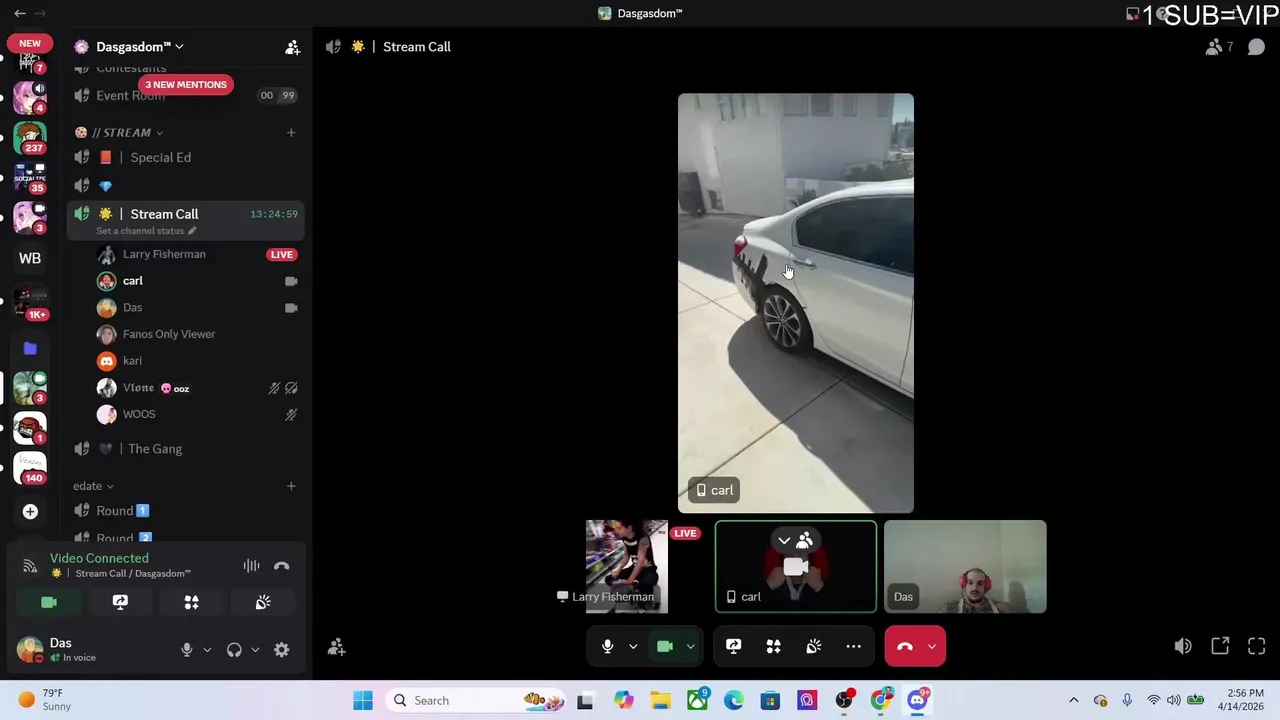Add a server plus button
The height and width of the screenshot is (720, 1280).
point(30,512)
